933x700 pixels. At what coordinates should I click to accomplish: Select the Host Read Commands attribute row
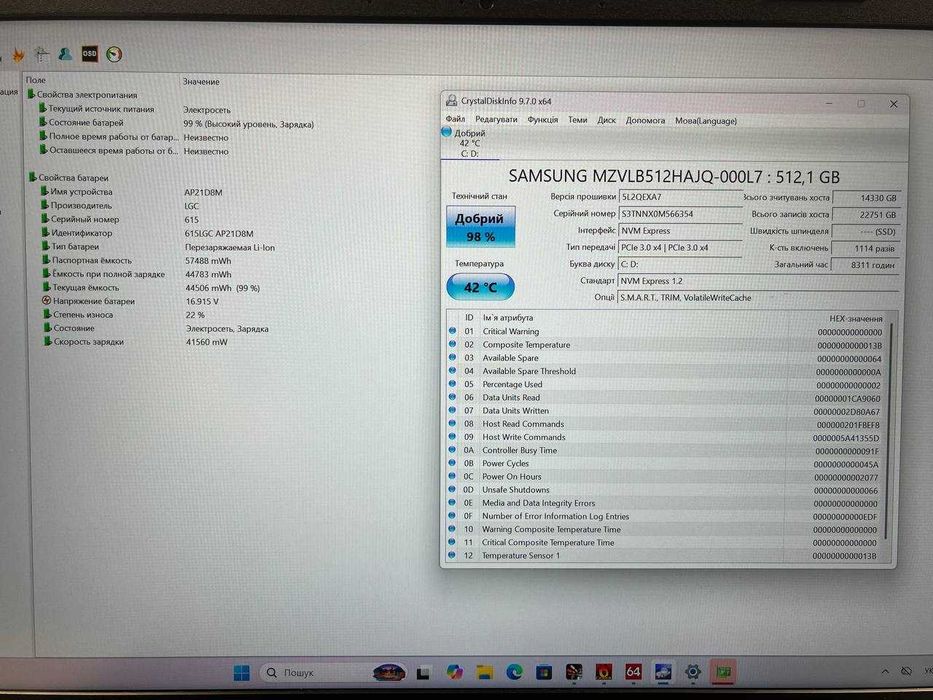(665, 424)
